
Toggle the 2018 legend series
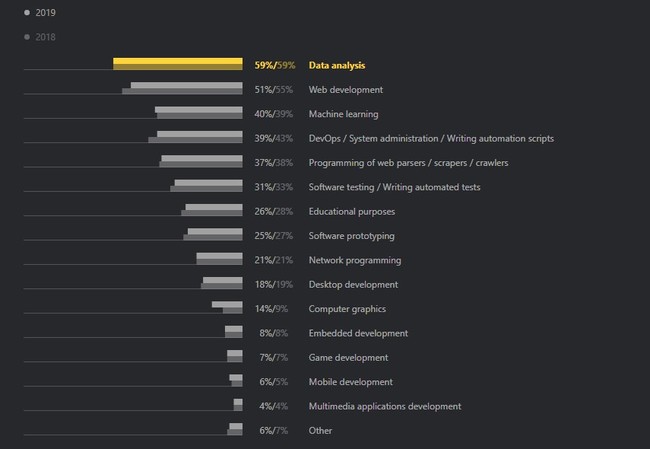[45, 37]
